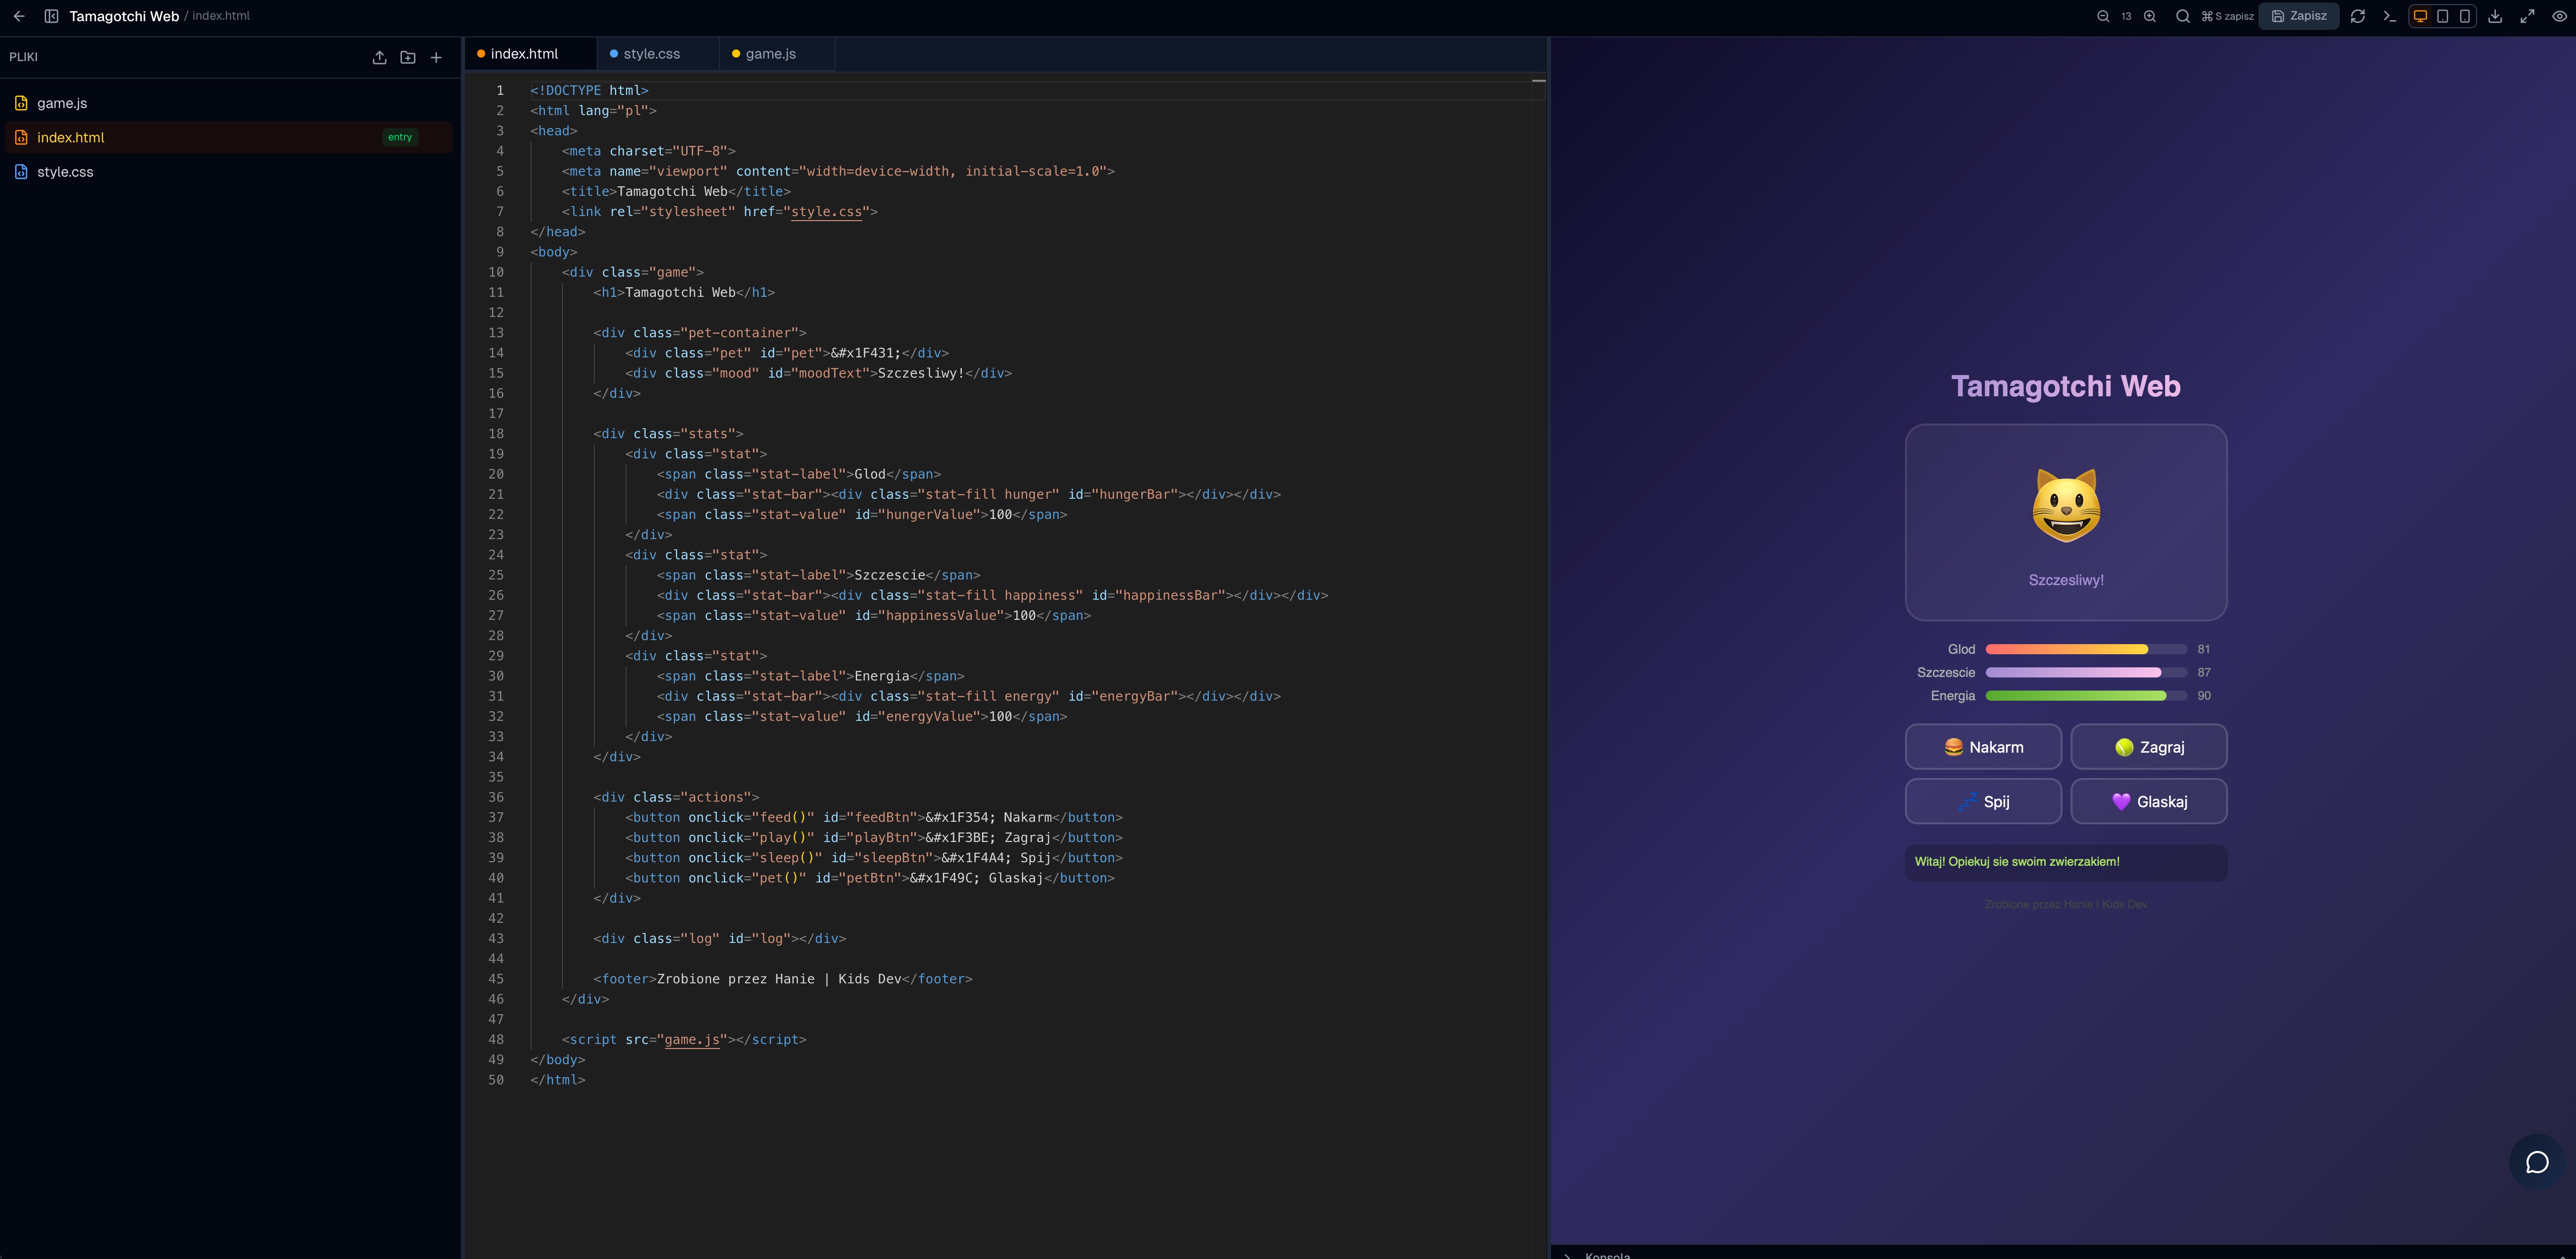Zoom out editor font size
The height and width of the screenshot is (1259, 2576).
point(2103,16)
